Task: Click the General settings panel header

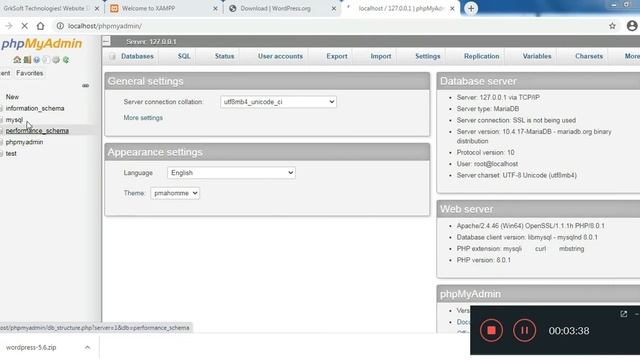Action: tap(267, 81)
